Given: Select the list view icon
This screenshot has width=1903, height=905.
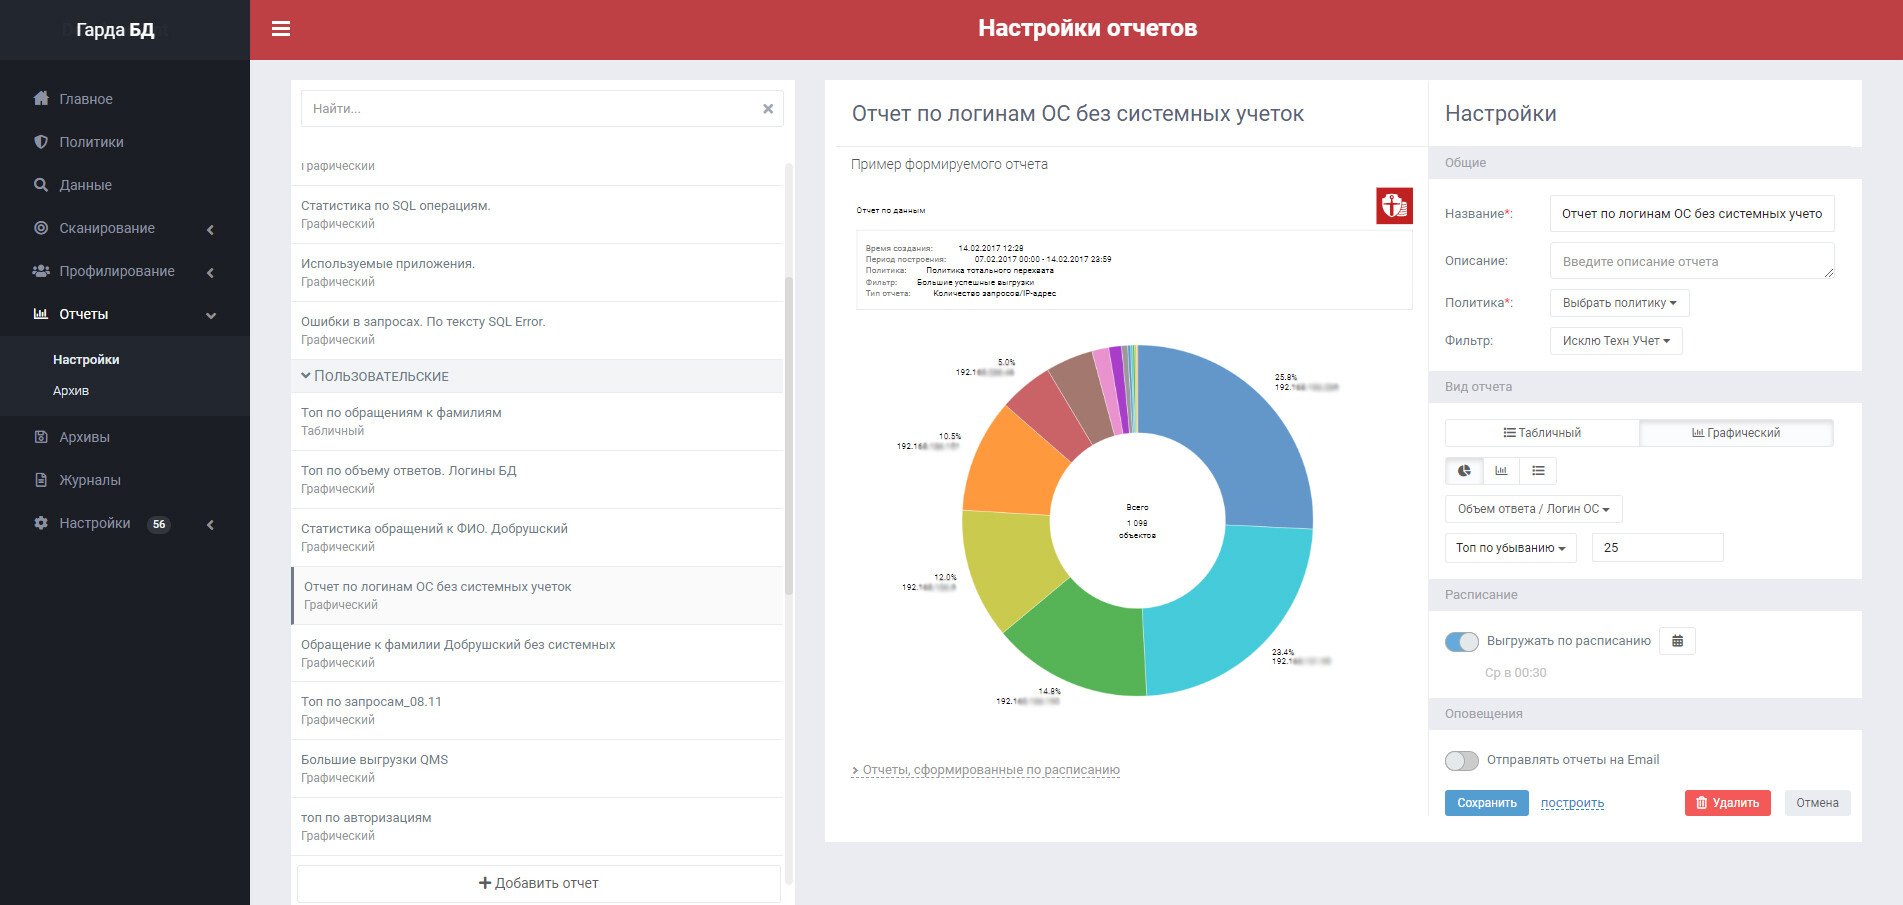Looking at the screenshot, I should coord(1538,471).
